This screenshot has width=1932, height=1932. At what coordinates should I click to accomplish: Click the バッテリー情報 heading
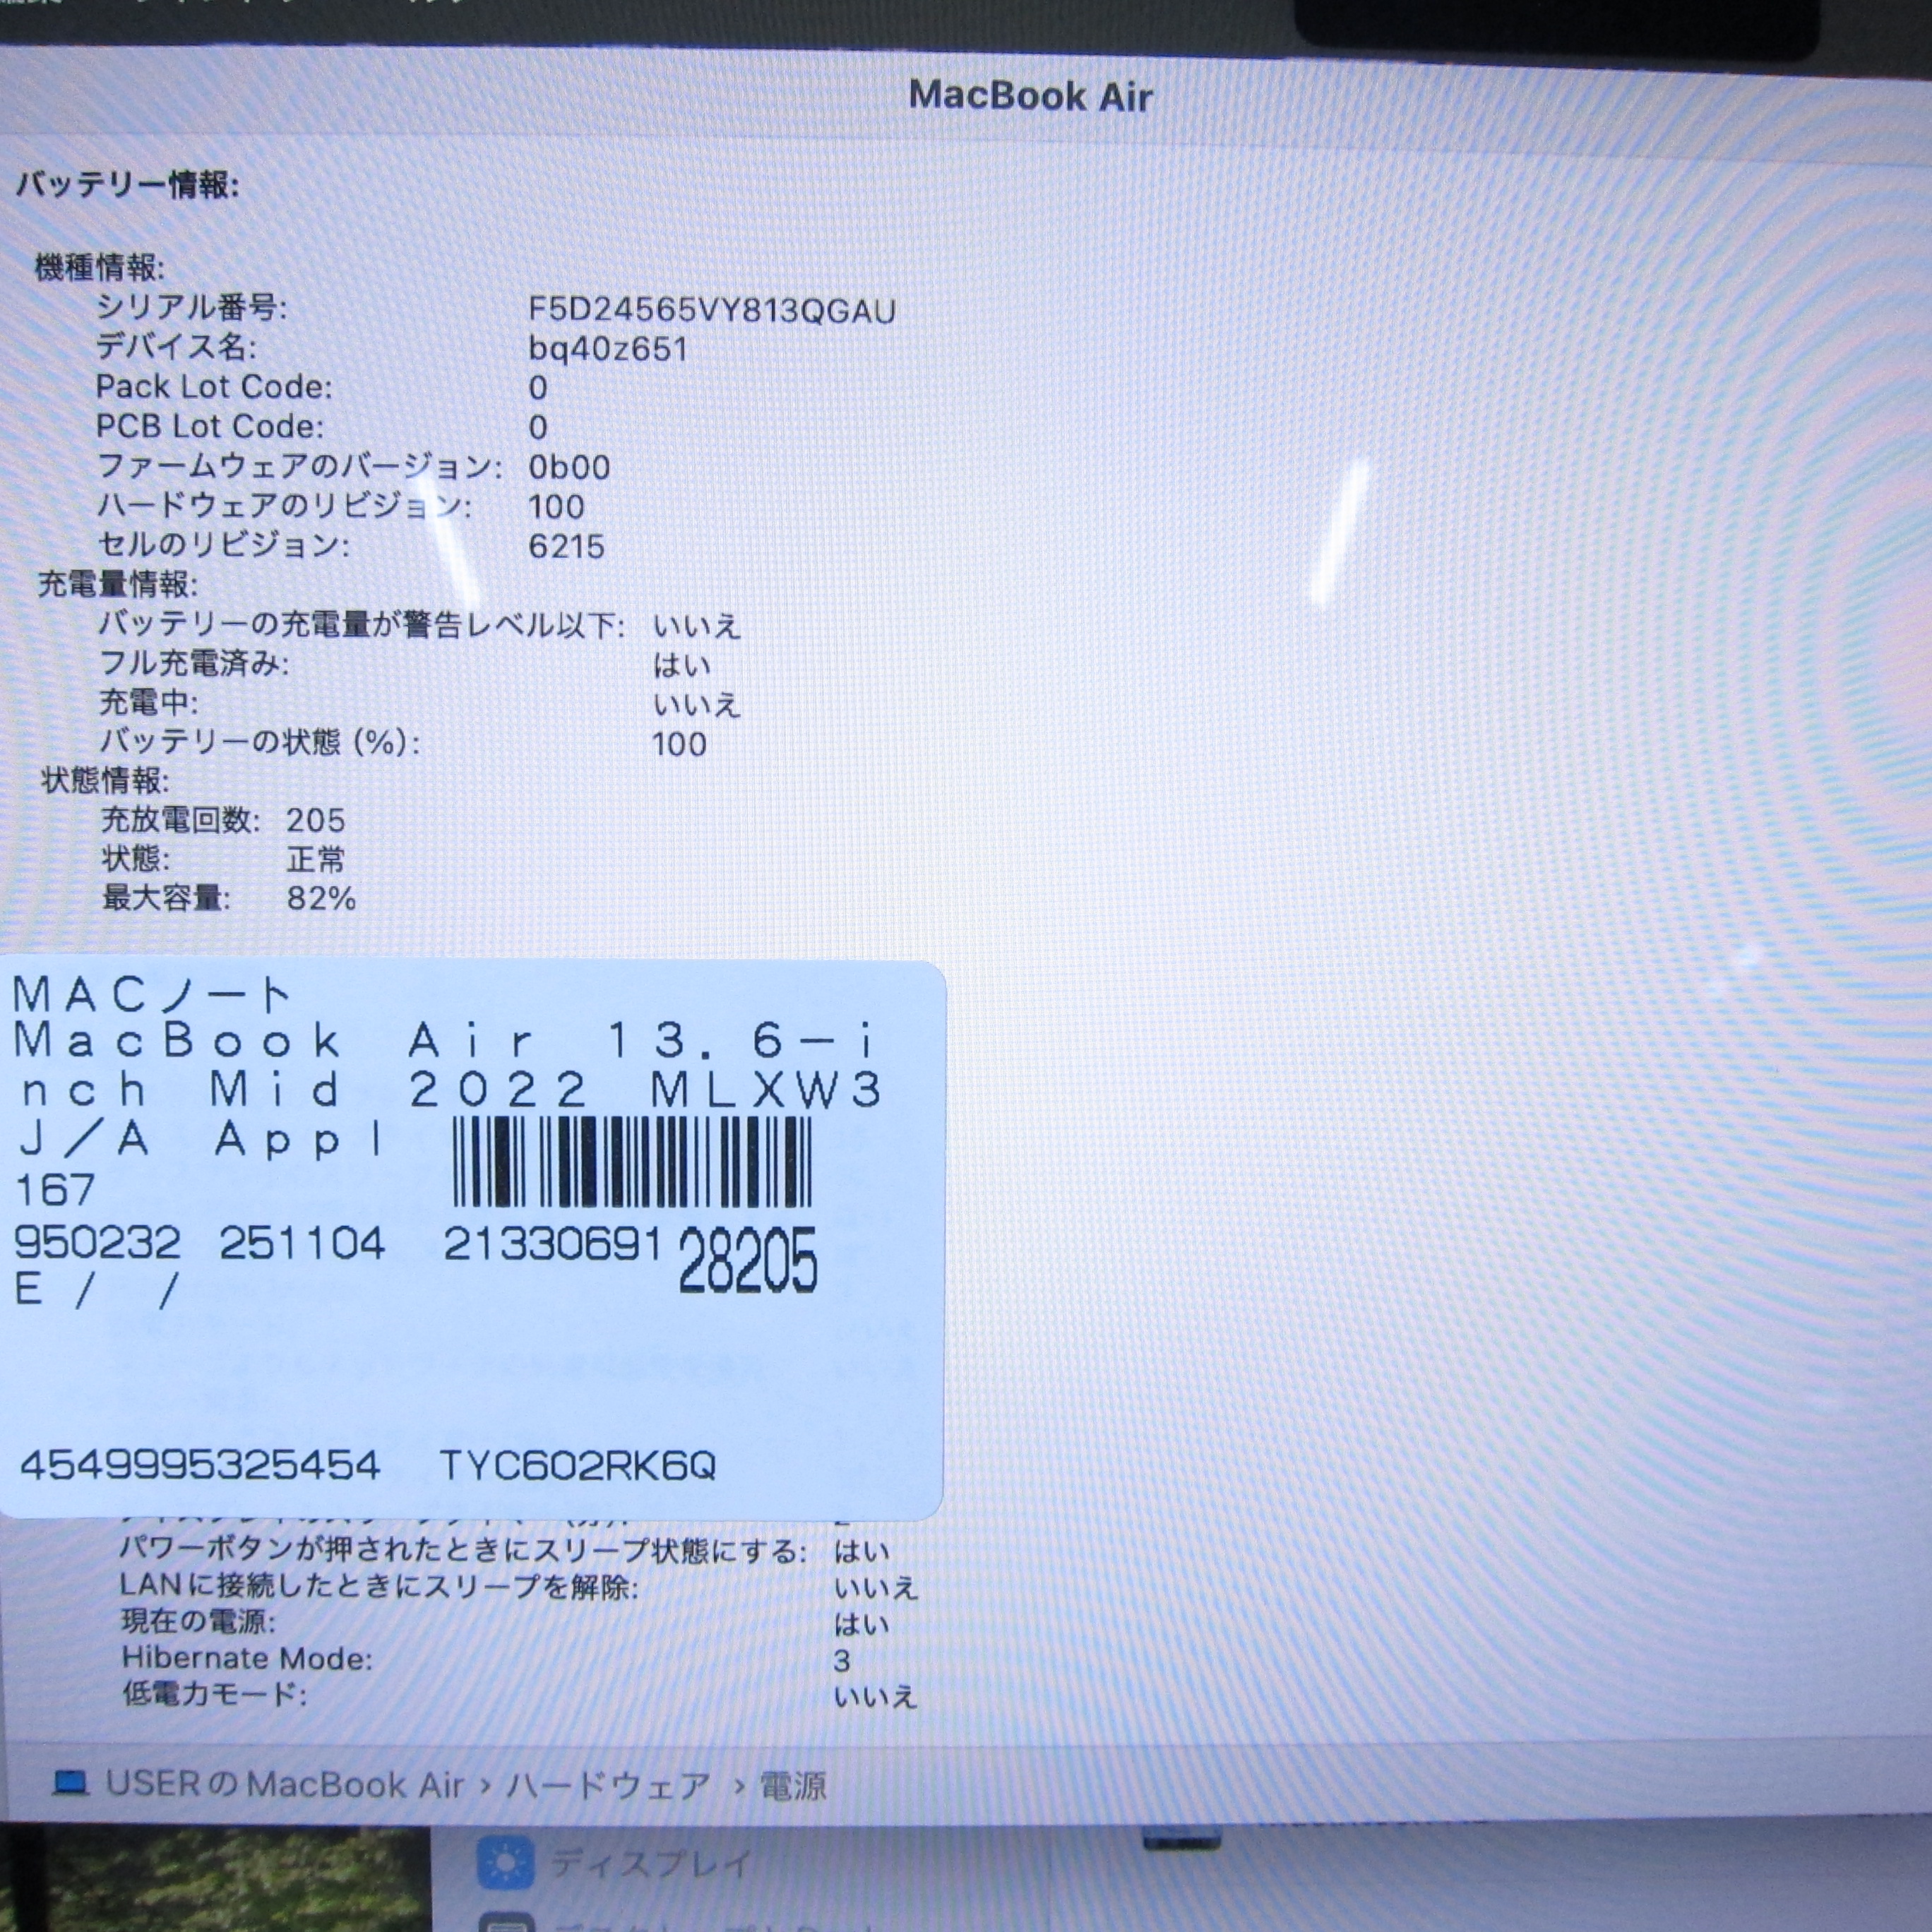click(128, 185)
